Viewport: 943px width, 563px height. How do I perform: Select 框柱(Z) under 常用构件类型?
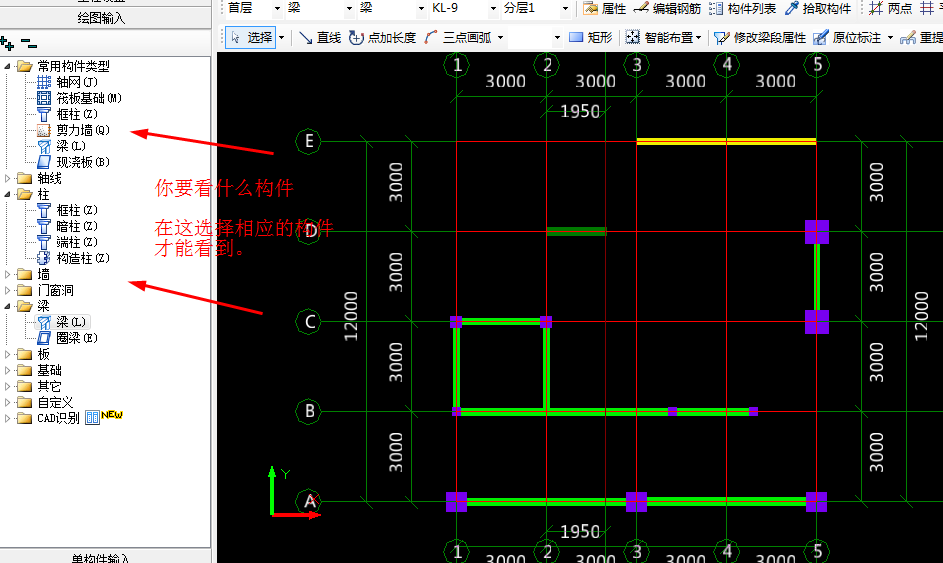tap(67, 114)
